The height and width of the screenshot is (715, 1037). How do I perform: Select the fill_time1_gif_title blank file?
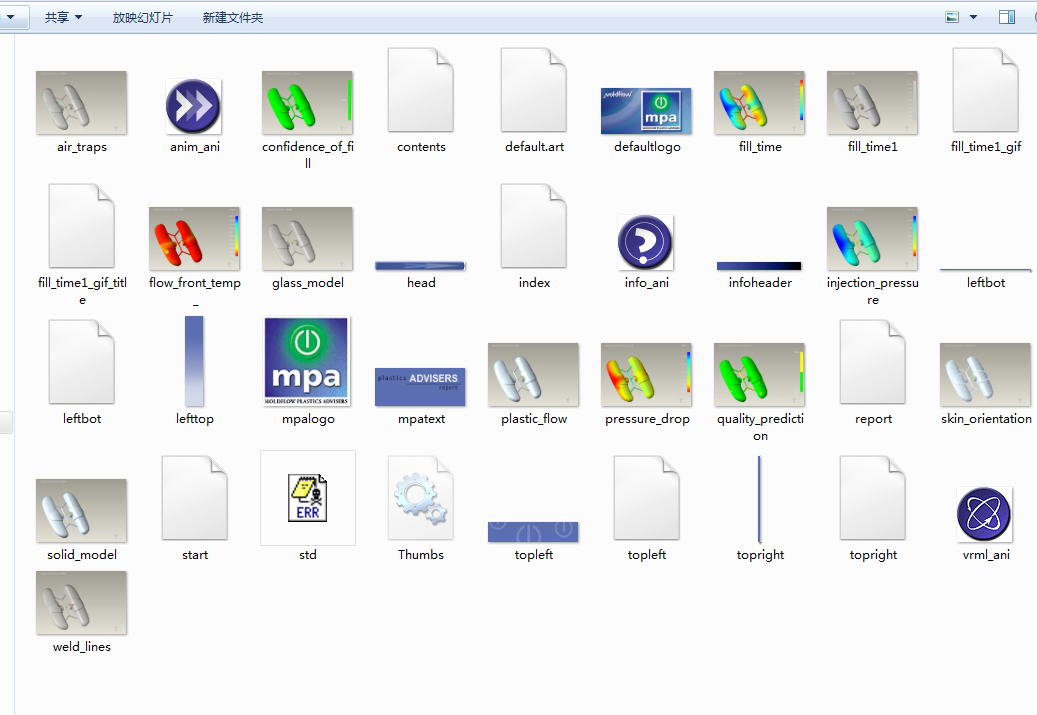(82, 226)
